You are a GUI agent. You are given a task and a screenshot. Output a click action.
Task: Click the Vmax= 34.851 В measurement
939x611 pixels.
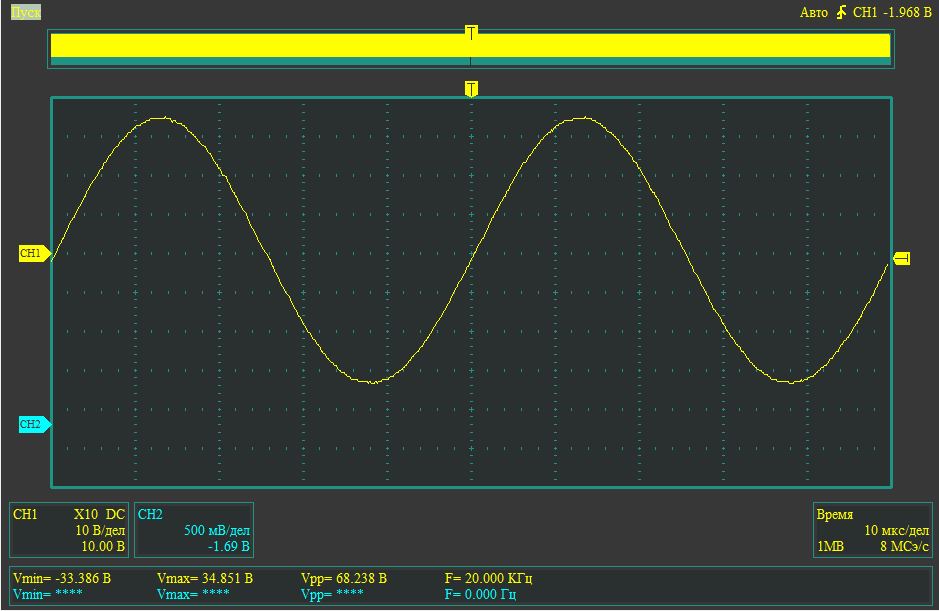(x=205, y=579)
